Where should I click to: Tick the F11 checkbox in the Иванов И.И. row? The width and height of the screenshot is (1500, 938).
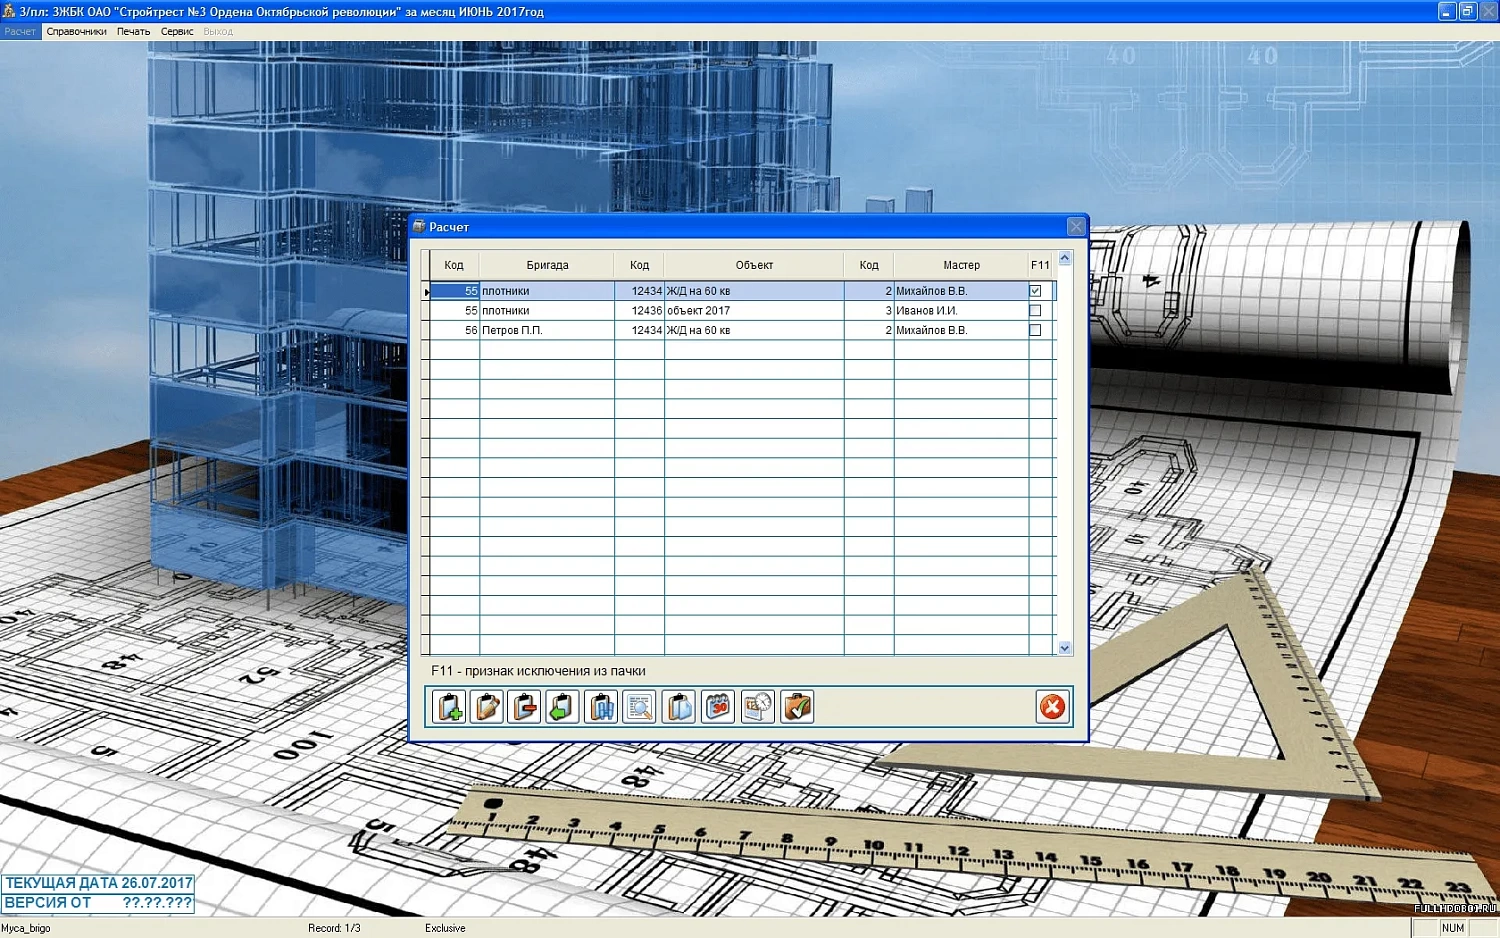pos(1035,311)
